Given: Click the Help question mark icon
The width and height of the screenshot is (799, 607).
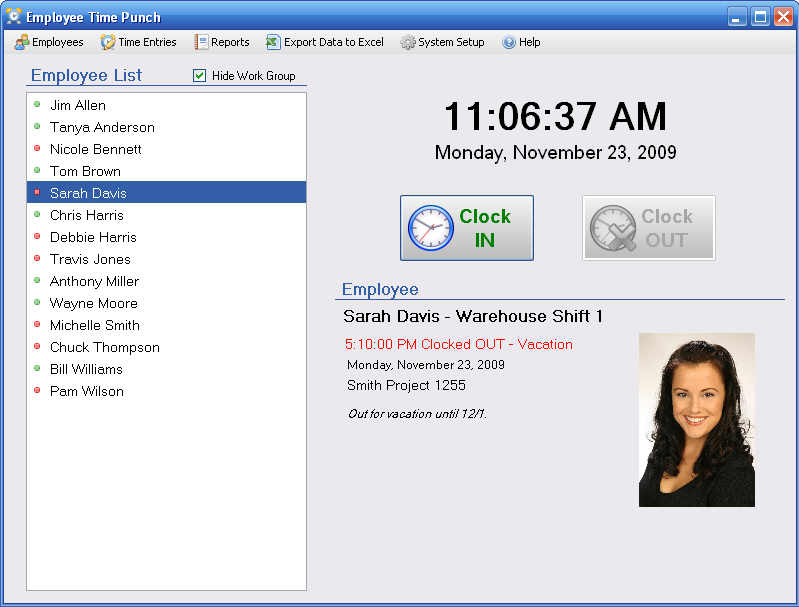Looking at the screenshot, I should point(509,42).
